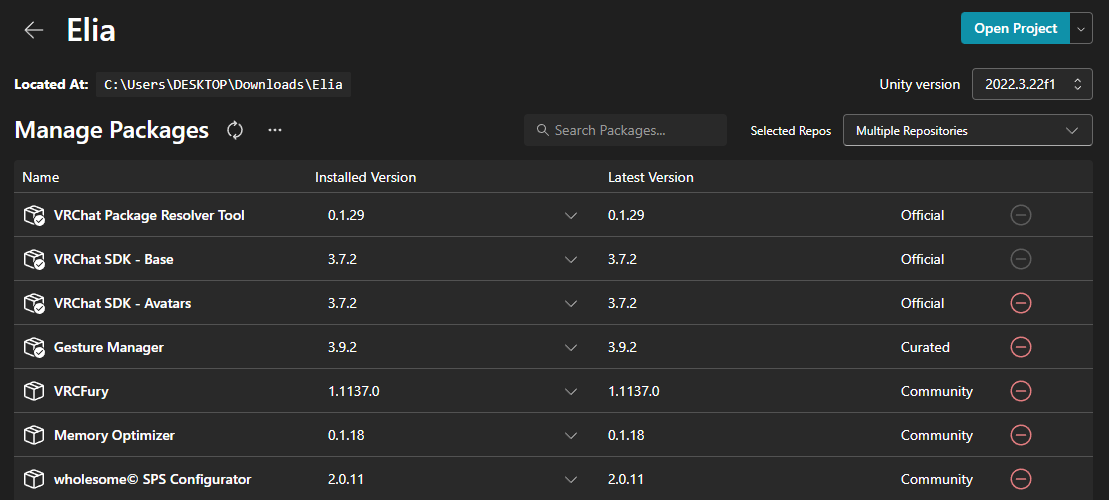Image resolution: width=1110 pixels, height=500 pixels.
Task: Open the version dropdown for VRCFury
Action: pos(571,391)
